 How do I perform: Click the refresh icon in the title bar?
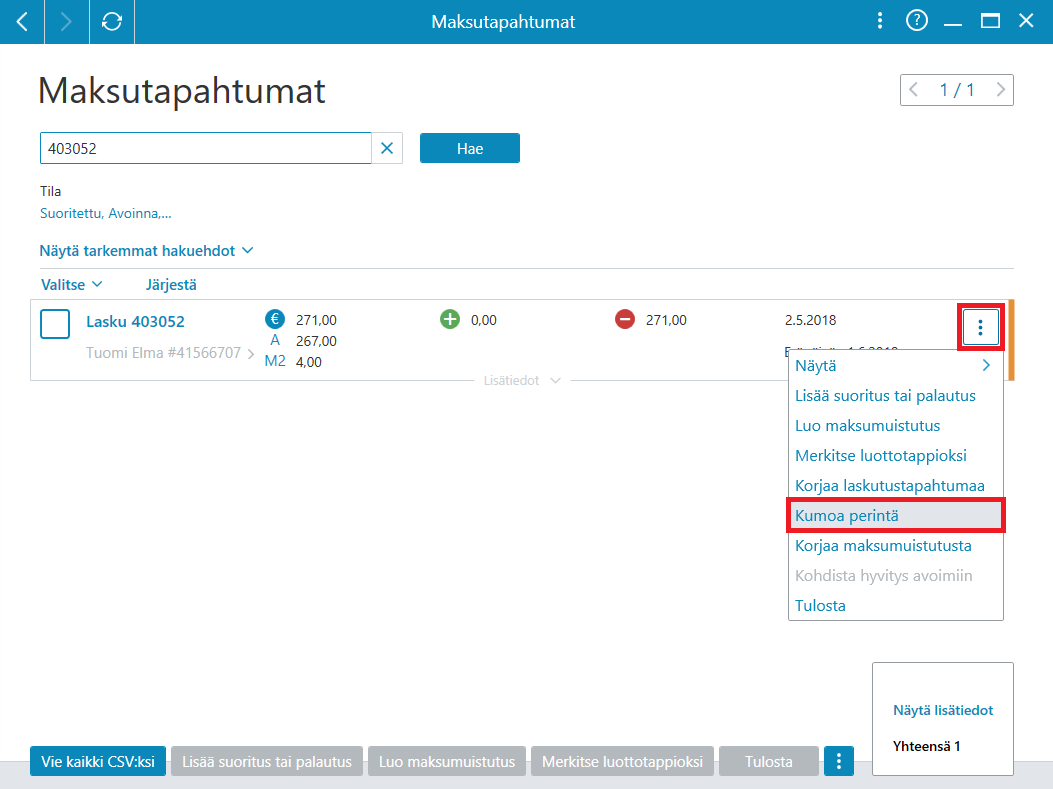tap(111, 21)
